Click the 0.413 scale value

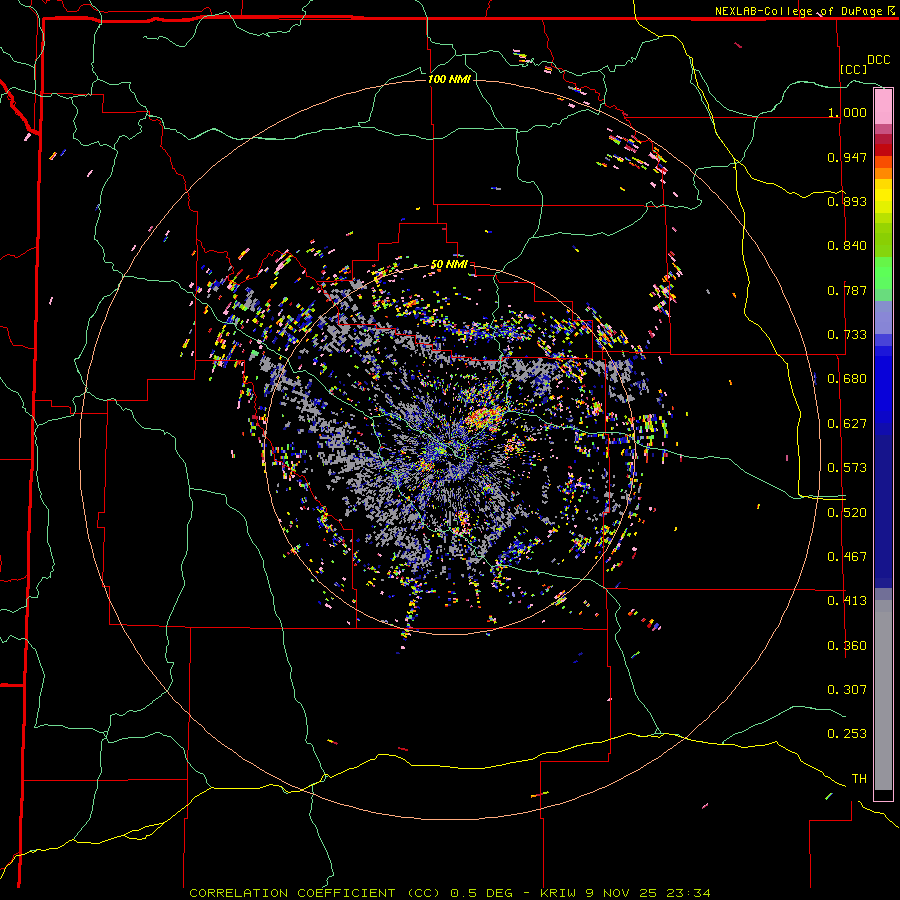847,601
